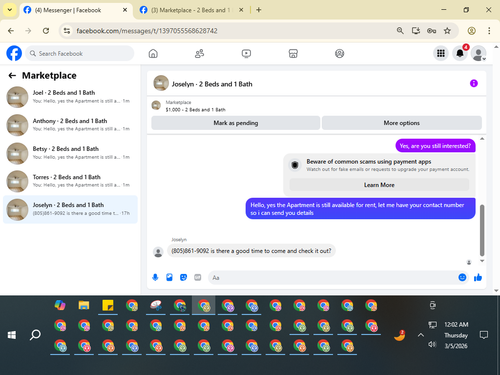Open the Watch video icon in navigation

(246, 53)
